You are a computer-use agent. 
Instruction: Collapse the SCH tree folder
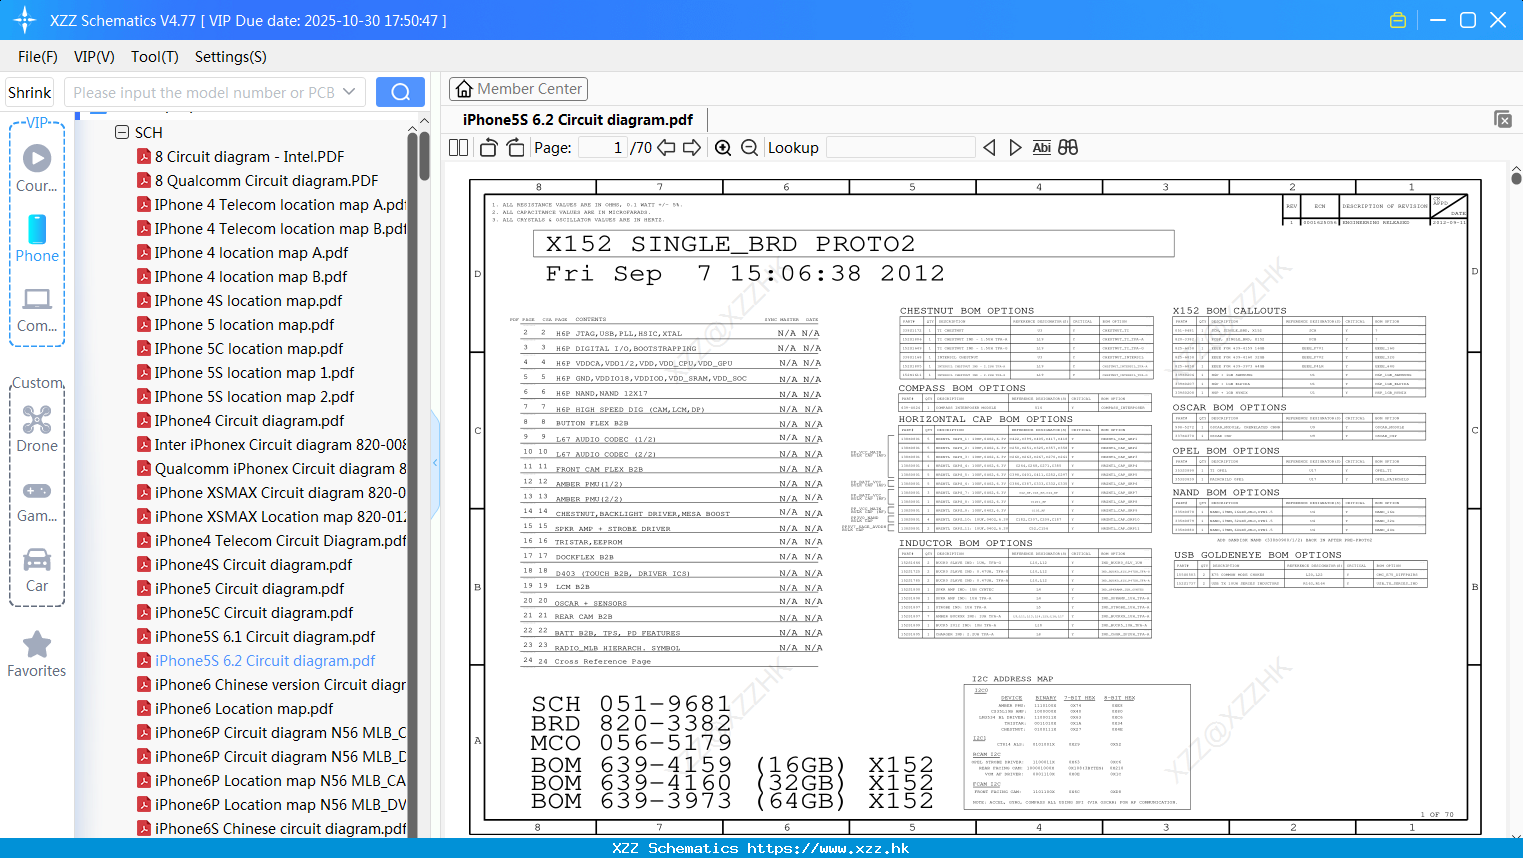point(122,132)
